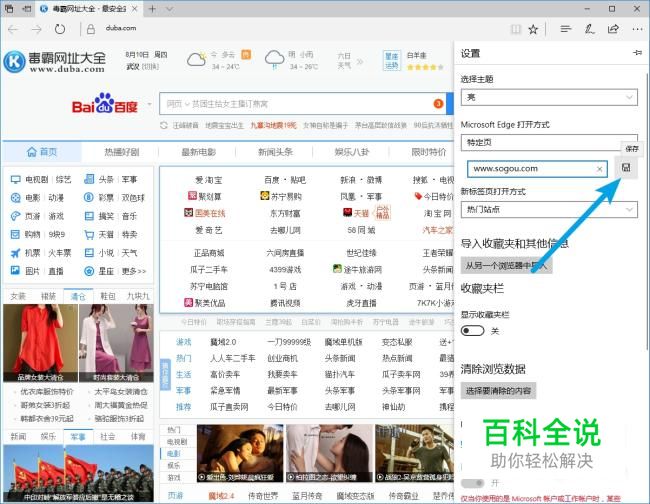Click the 从另一个浏览器中导入 button
The width and height of the screenshot is (650, 504).
coord(506,265)
